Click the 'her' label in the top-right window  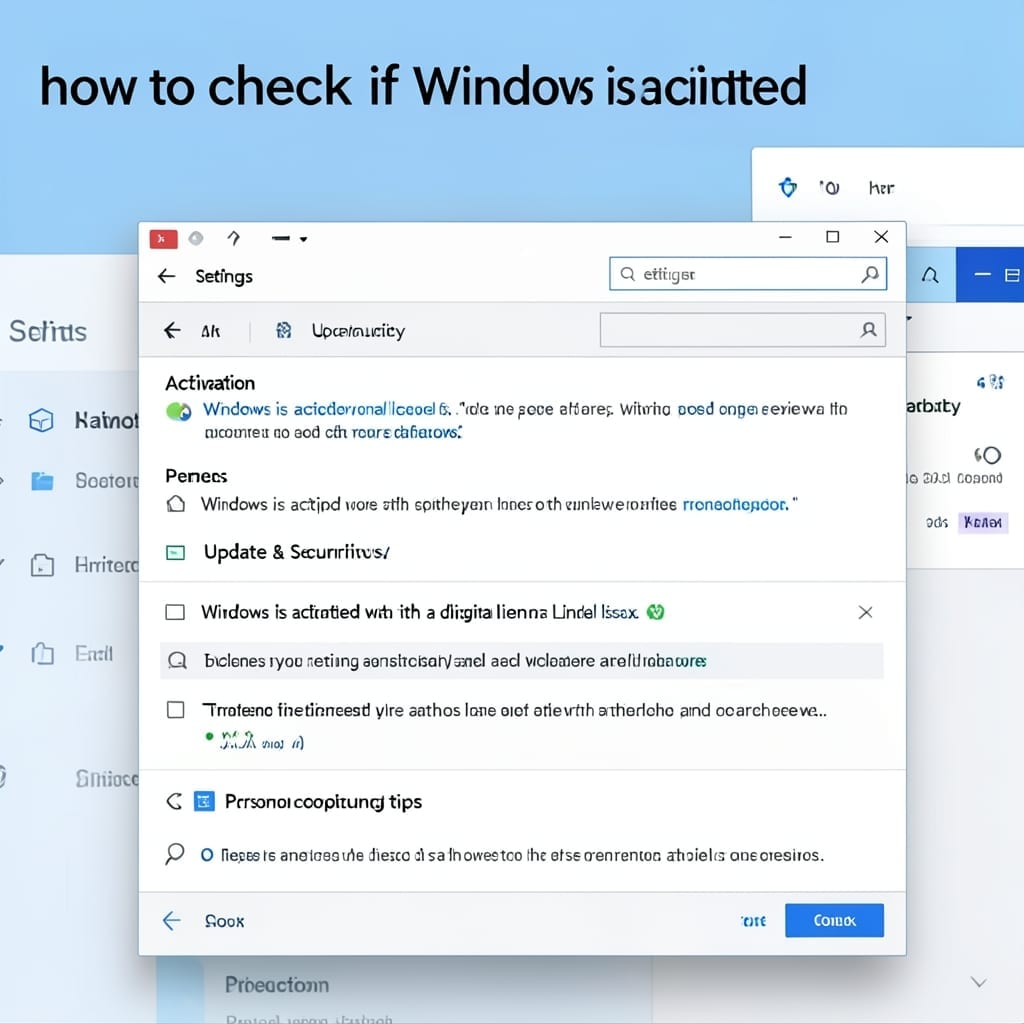pos(881,189)
